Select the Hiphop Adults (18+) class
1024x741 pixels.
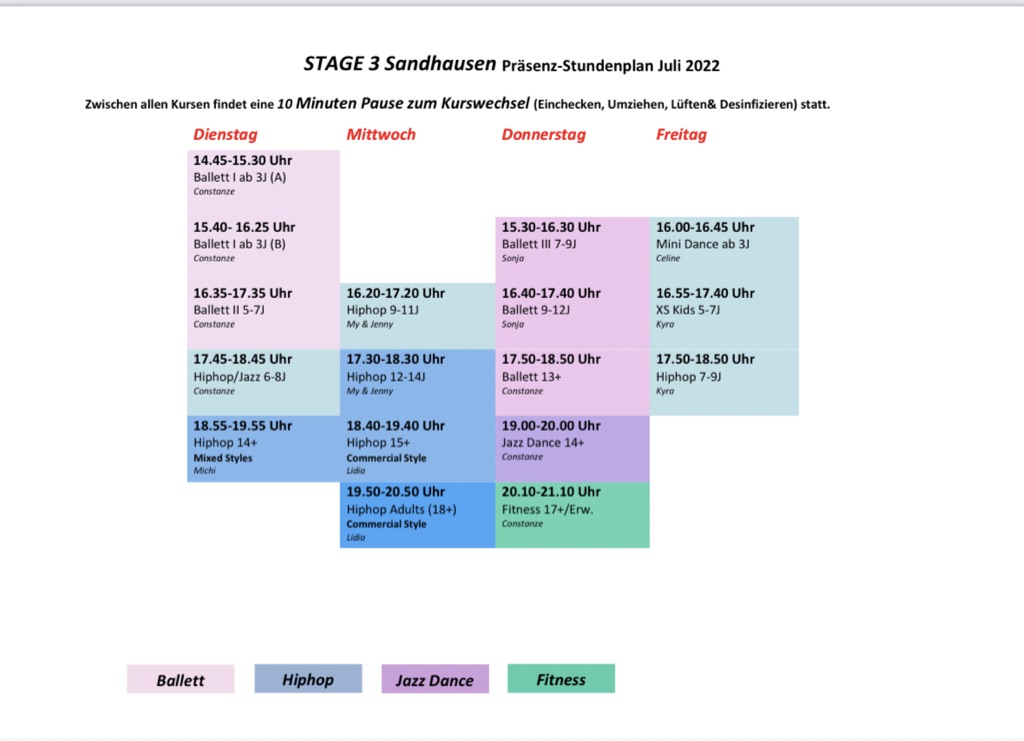coord(417,514)
